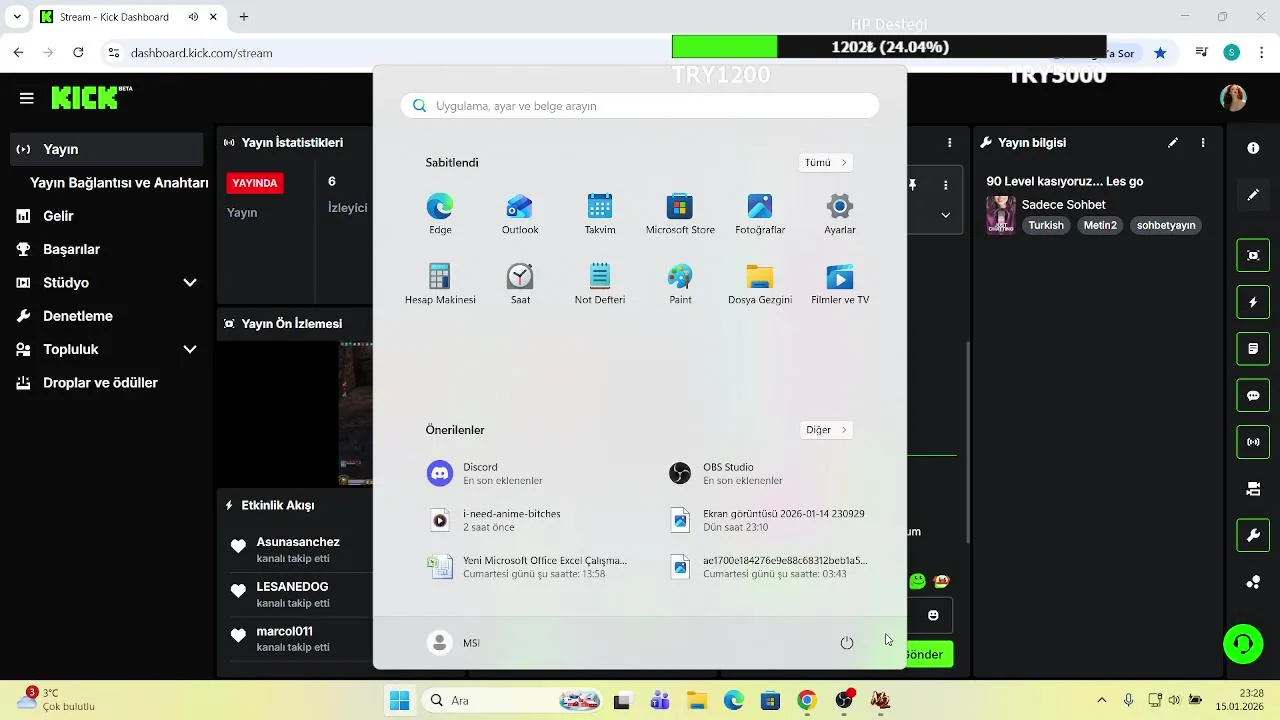Click the pencil icon in right toolbar
Image resolution: width=1280 pixels, height=720 pixels.
coord(1253,195)
